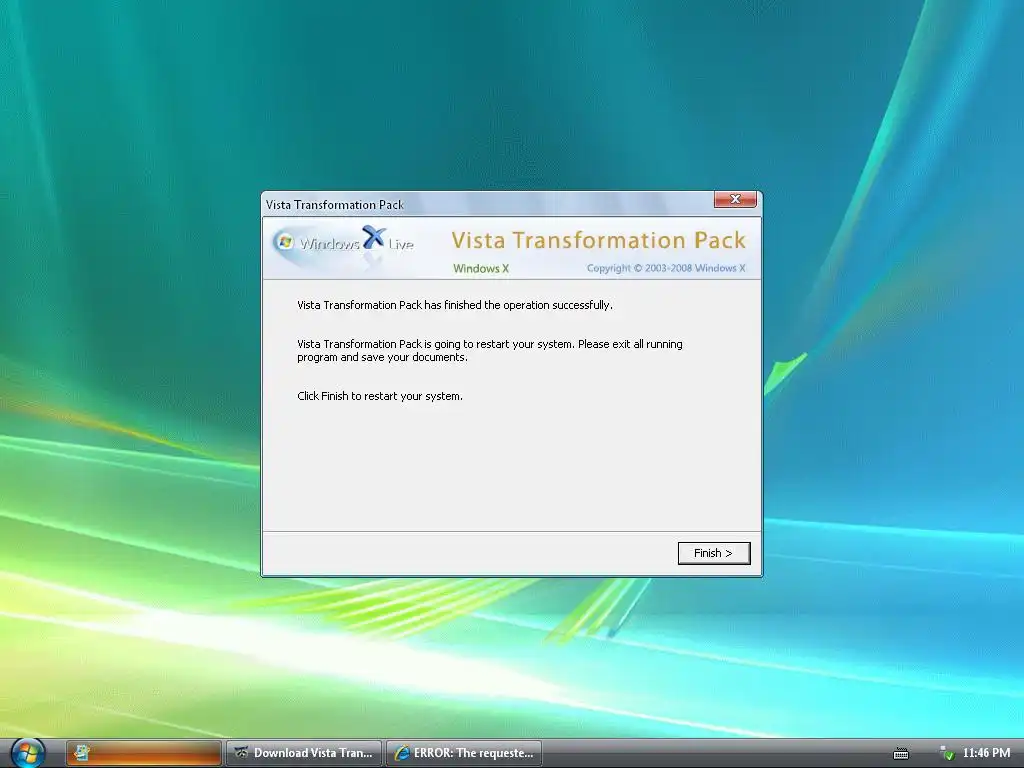
Task: Select the orange highlighted taskbar button
Action: click(144, 753)
